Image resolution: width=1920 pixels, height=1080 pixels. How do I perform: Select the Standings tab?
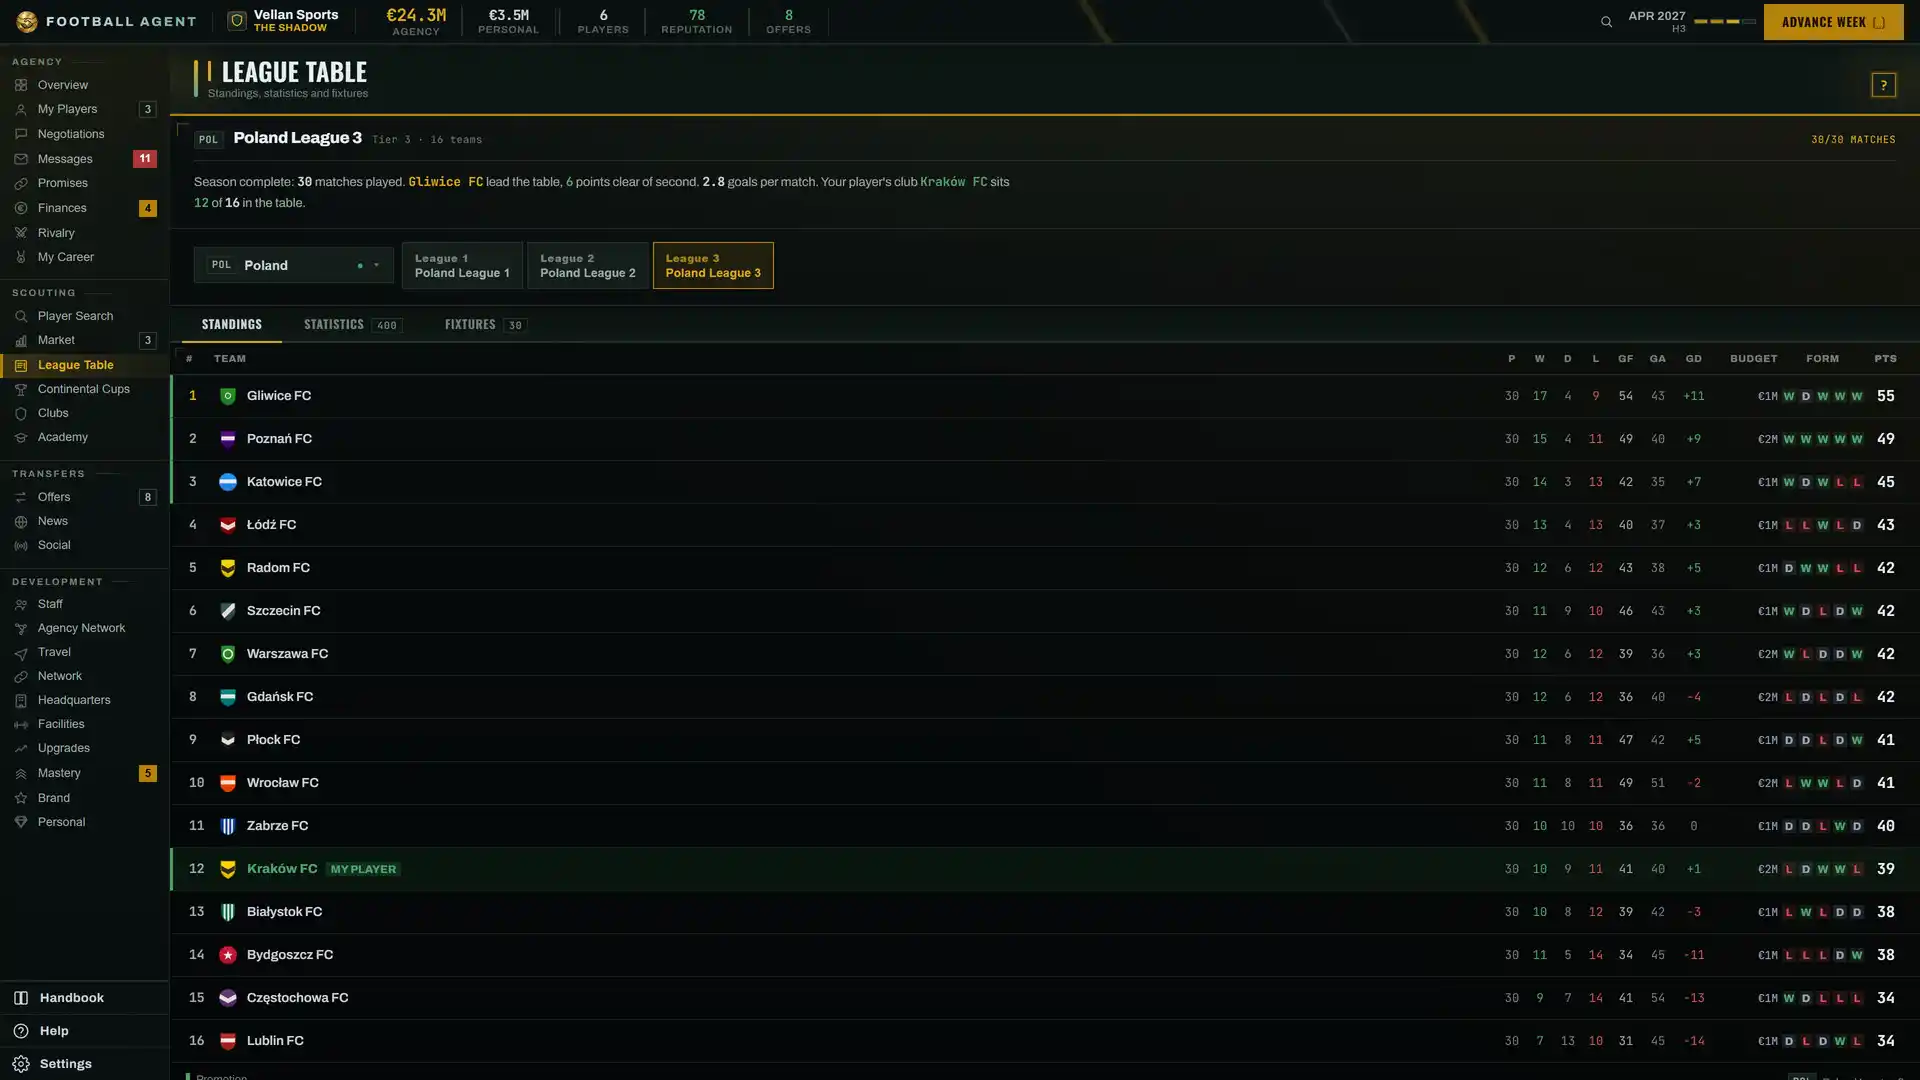232,325
